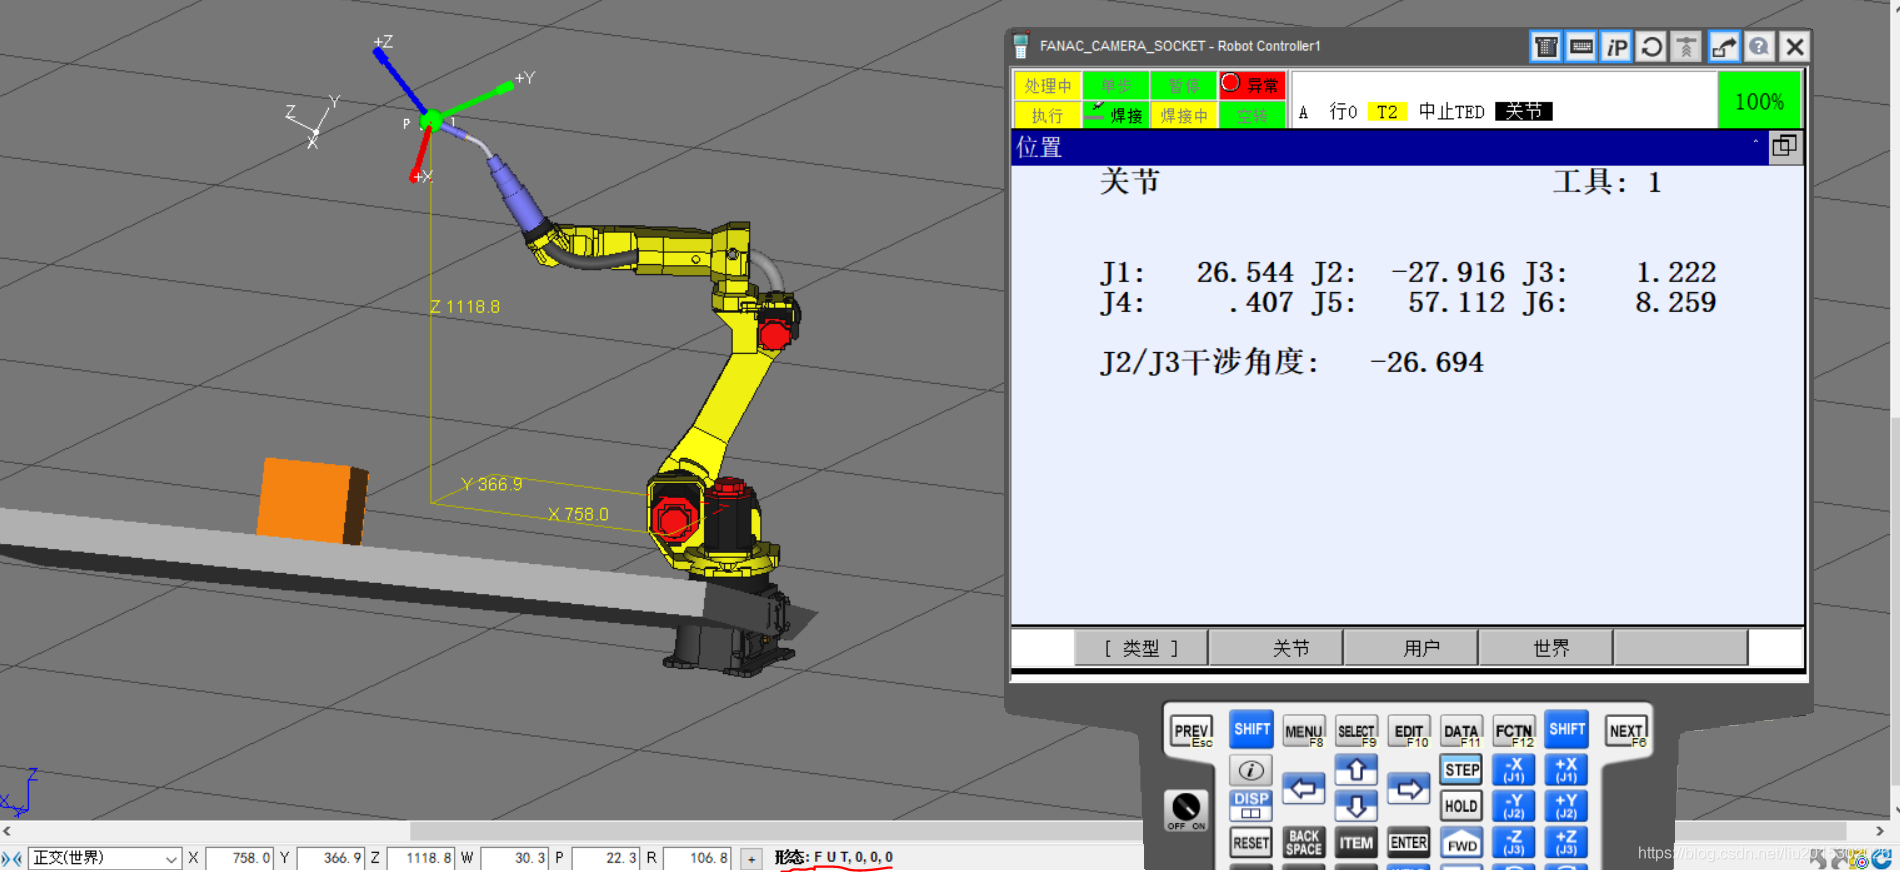Click the MENU F8 key
The height and width of the screenshot is (872, 1900).
1303,732
